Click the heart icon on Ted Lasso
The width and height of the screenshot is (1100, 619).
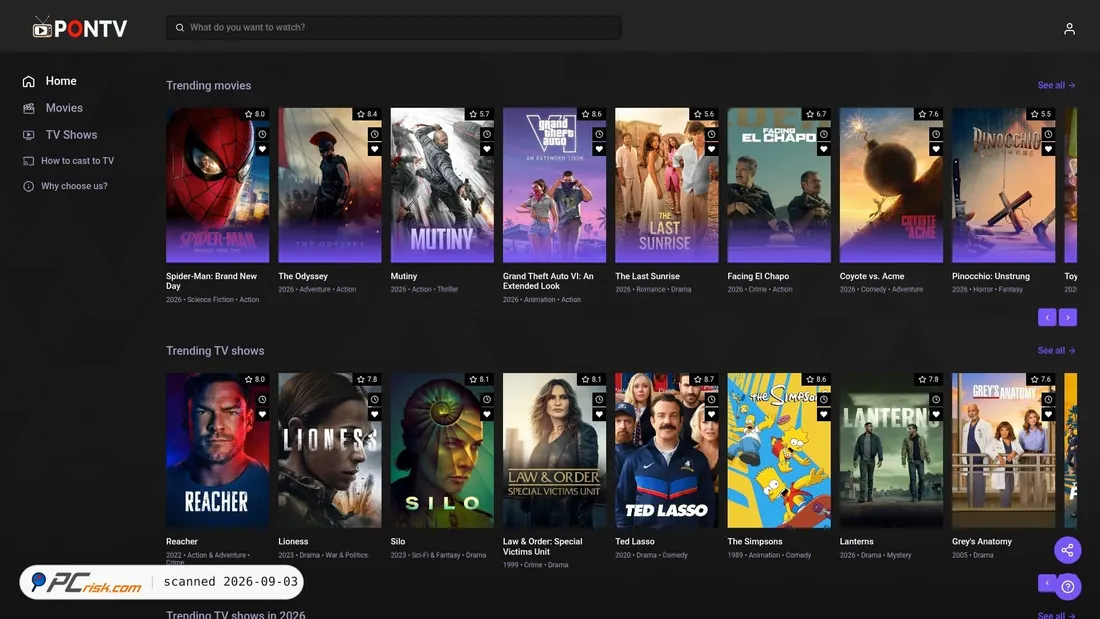pyautogui.click(x=711, y=414)
